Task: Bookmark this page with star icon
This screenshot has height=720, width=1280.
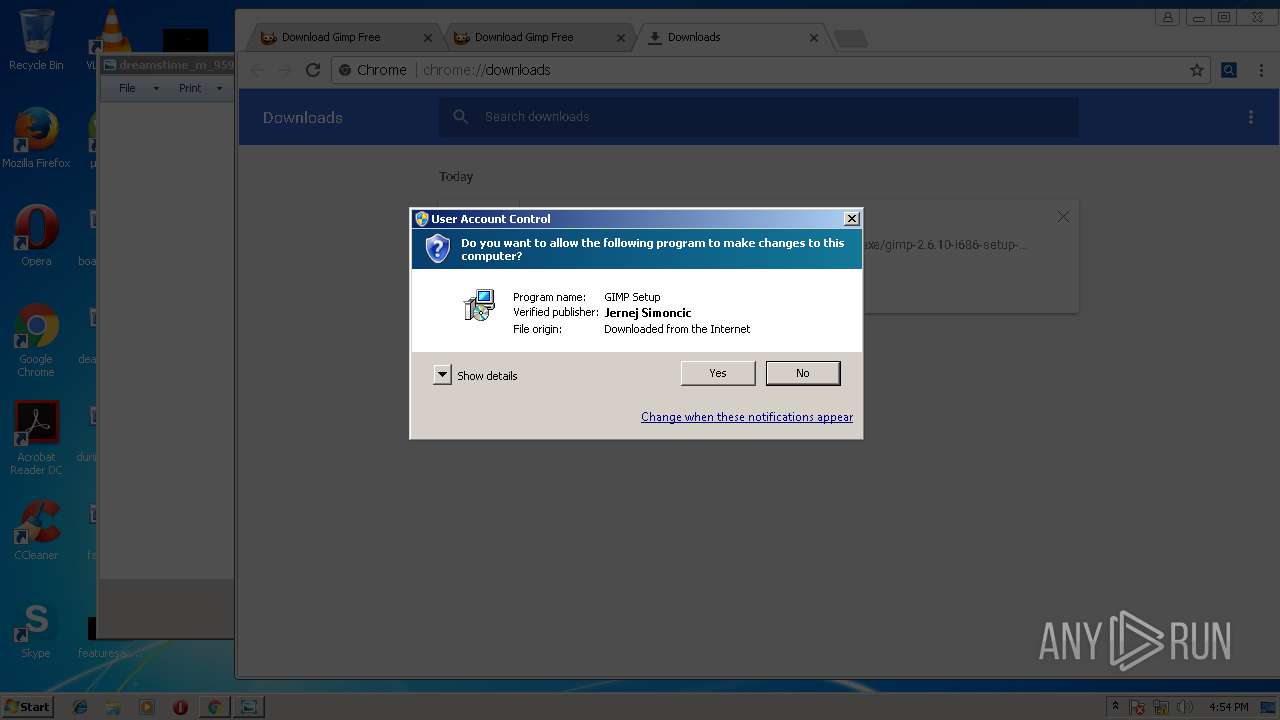Action: [x=1196, y=70]
